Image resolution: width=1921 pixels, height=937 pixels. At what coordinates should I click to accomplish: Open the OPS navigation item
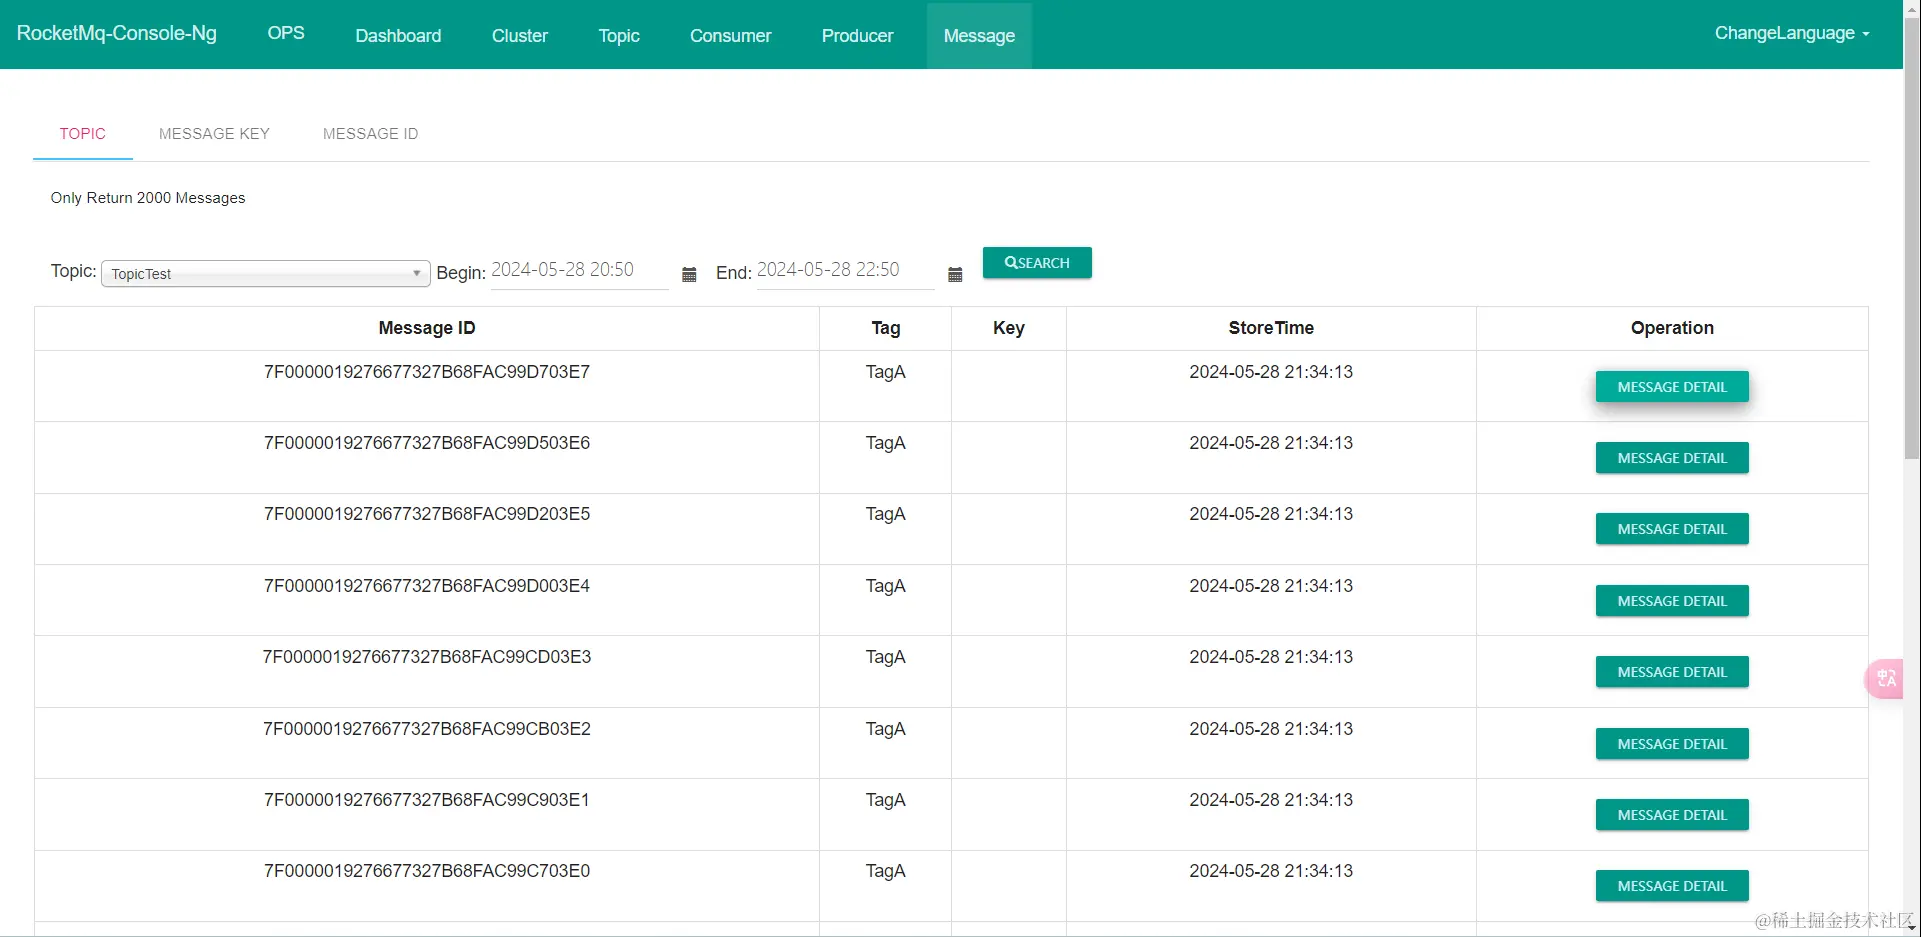tap(286, 33)
